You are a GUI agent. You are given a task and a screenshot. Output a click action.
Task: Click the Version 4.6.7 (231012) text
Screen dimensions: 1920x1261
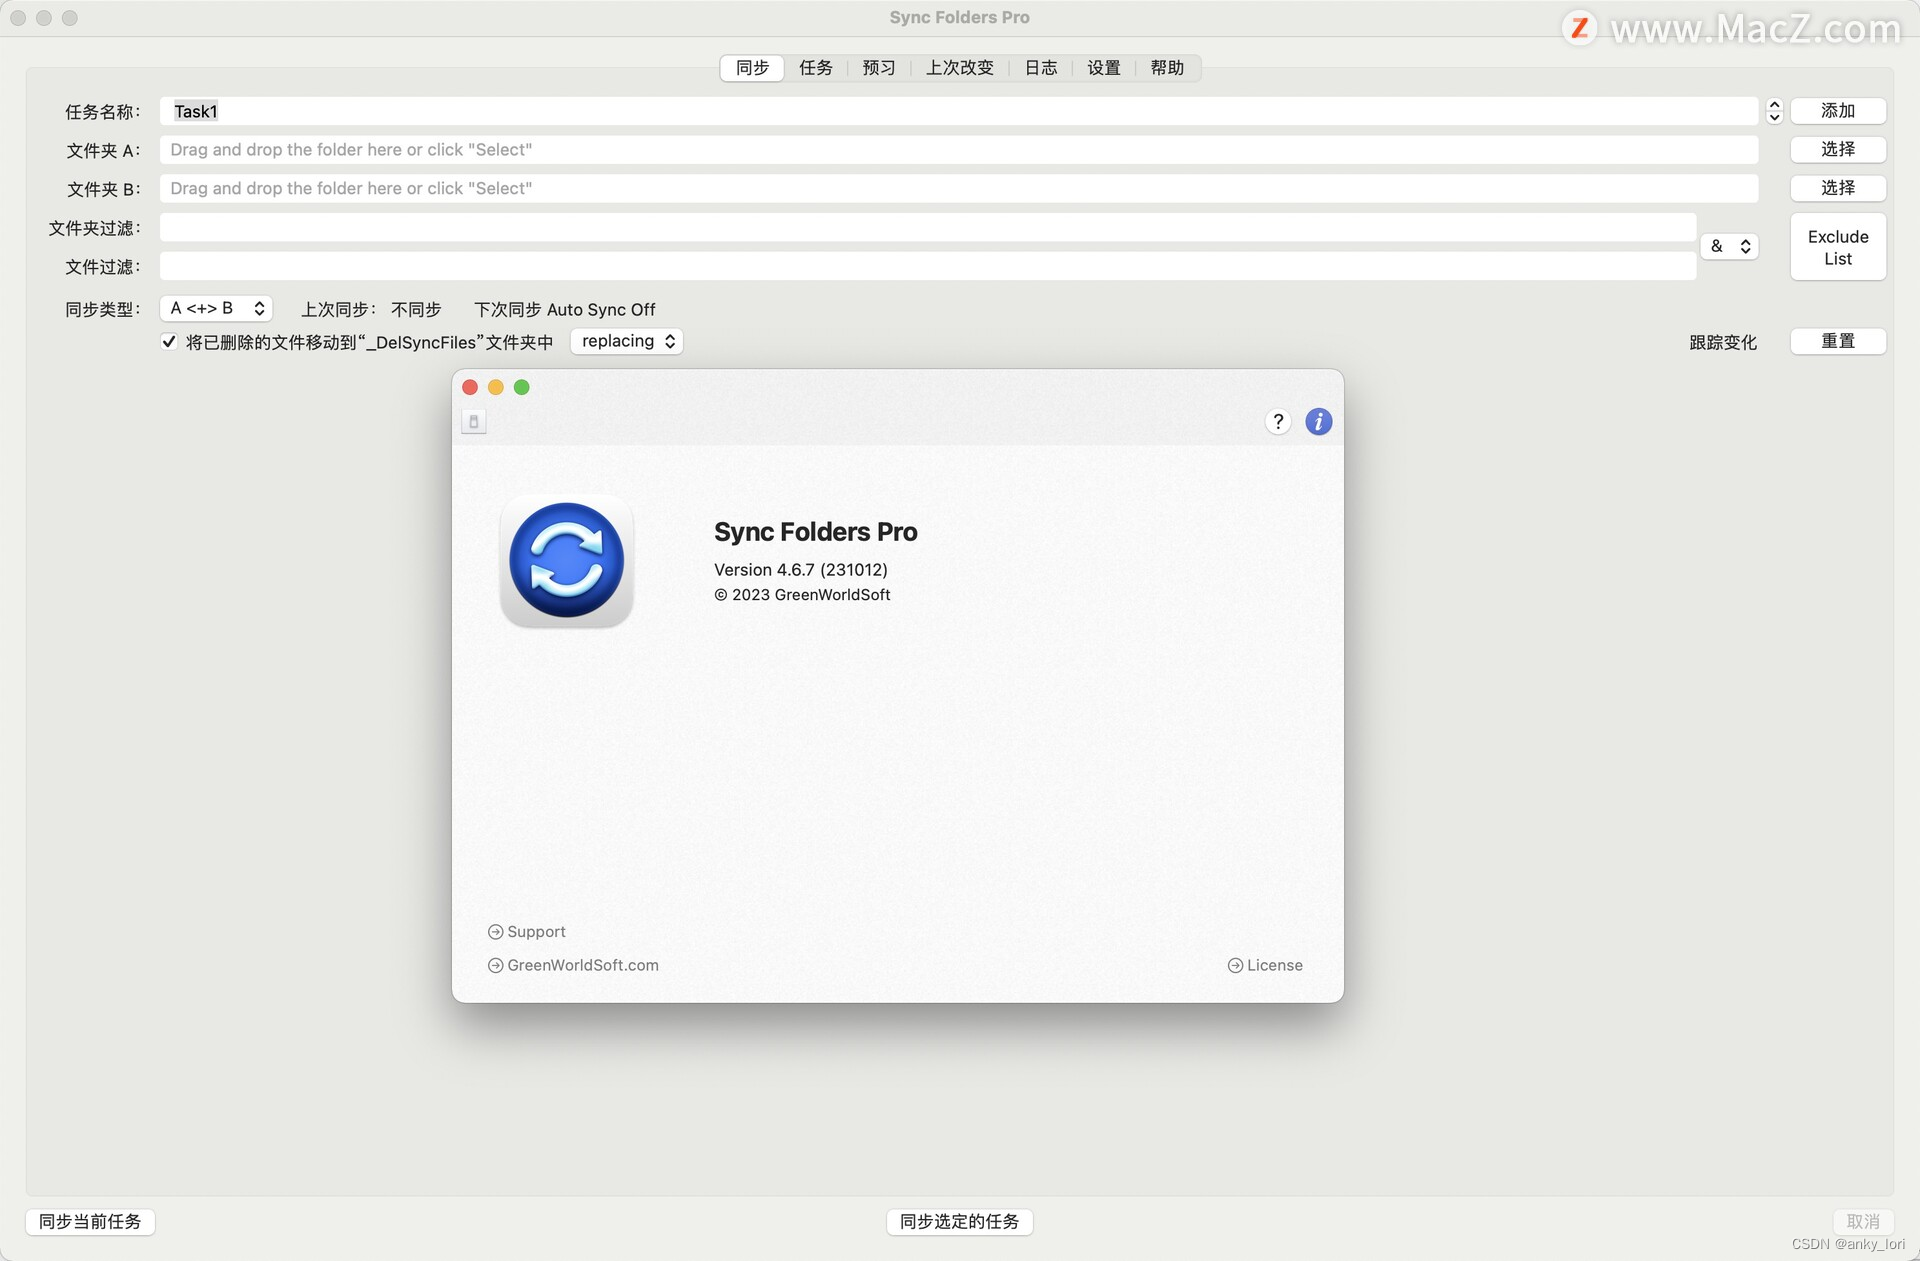click(x=801, y=570)
